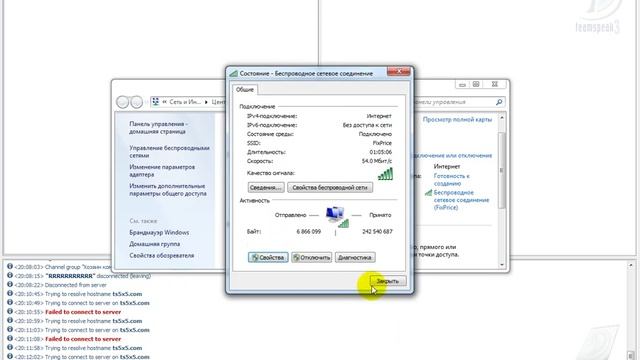Minimize the Control Panel window
The image size is (640, 360).
tap(462, 84)
